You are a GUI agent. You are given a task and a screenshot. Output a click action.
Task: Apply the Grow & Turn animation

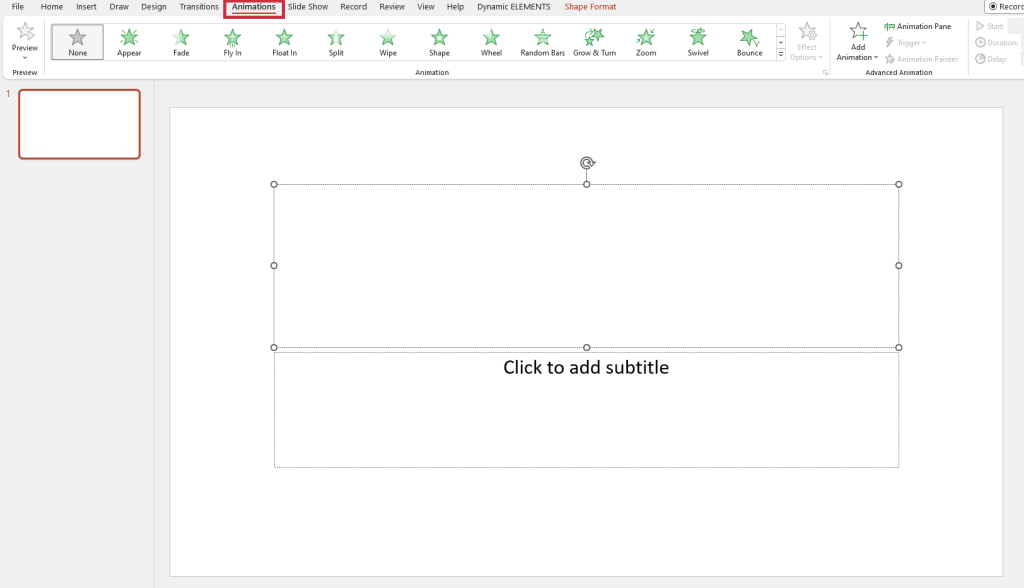click(x=594, y=41)
